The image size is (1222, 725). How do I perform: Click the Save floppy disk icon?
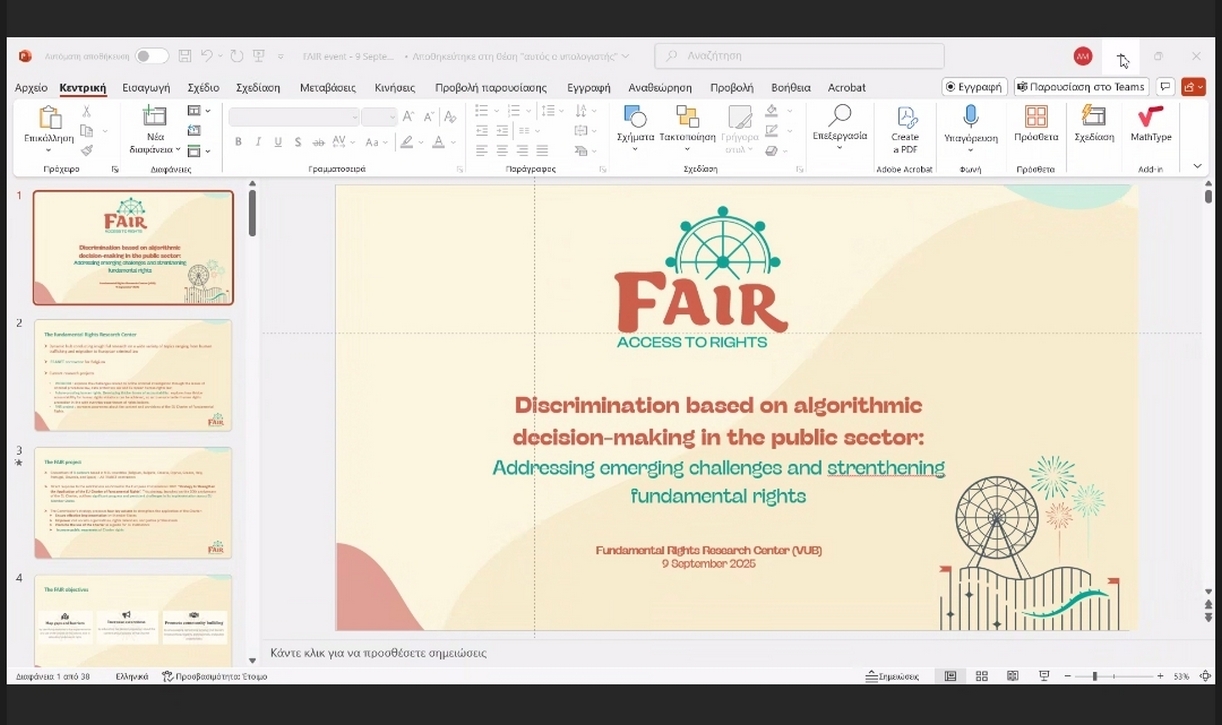pos(185,56)
